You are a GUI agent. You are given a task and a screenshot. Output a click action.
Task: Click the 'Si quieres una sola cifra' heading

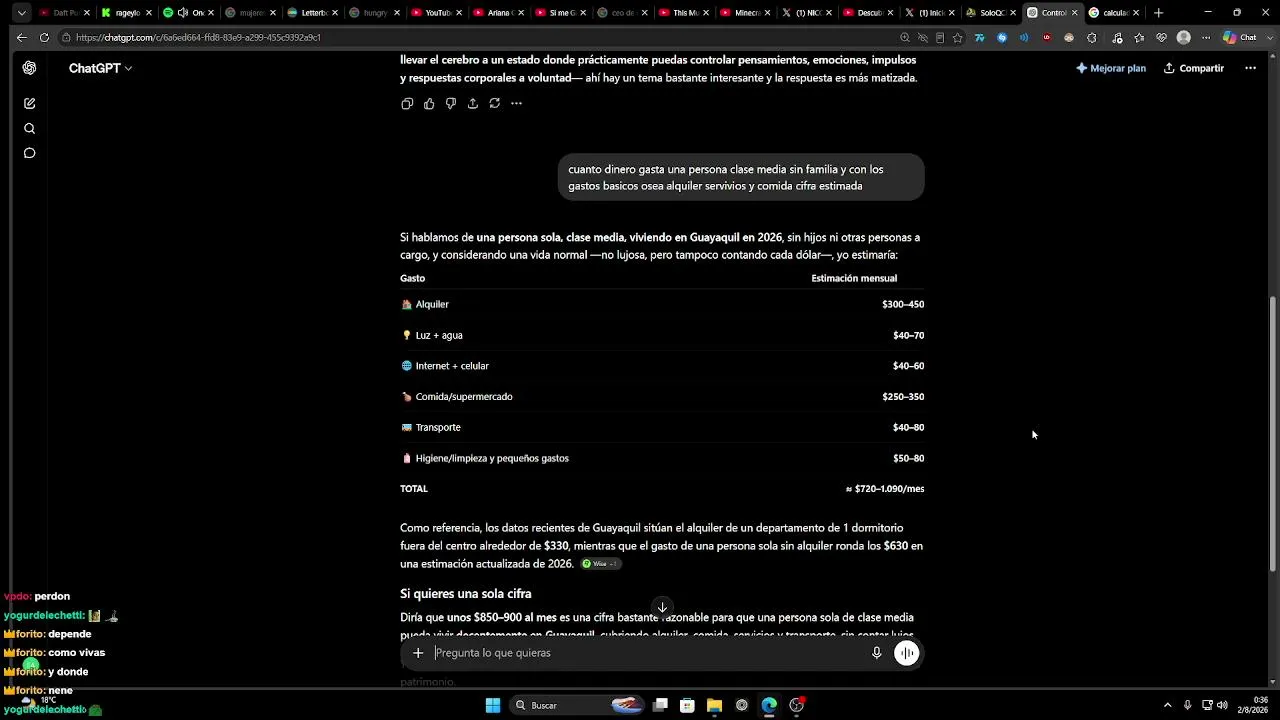pyautogui.click(x=465, y=594)
